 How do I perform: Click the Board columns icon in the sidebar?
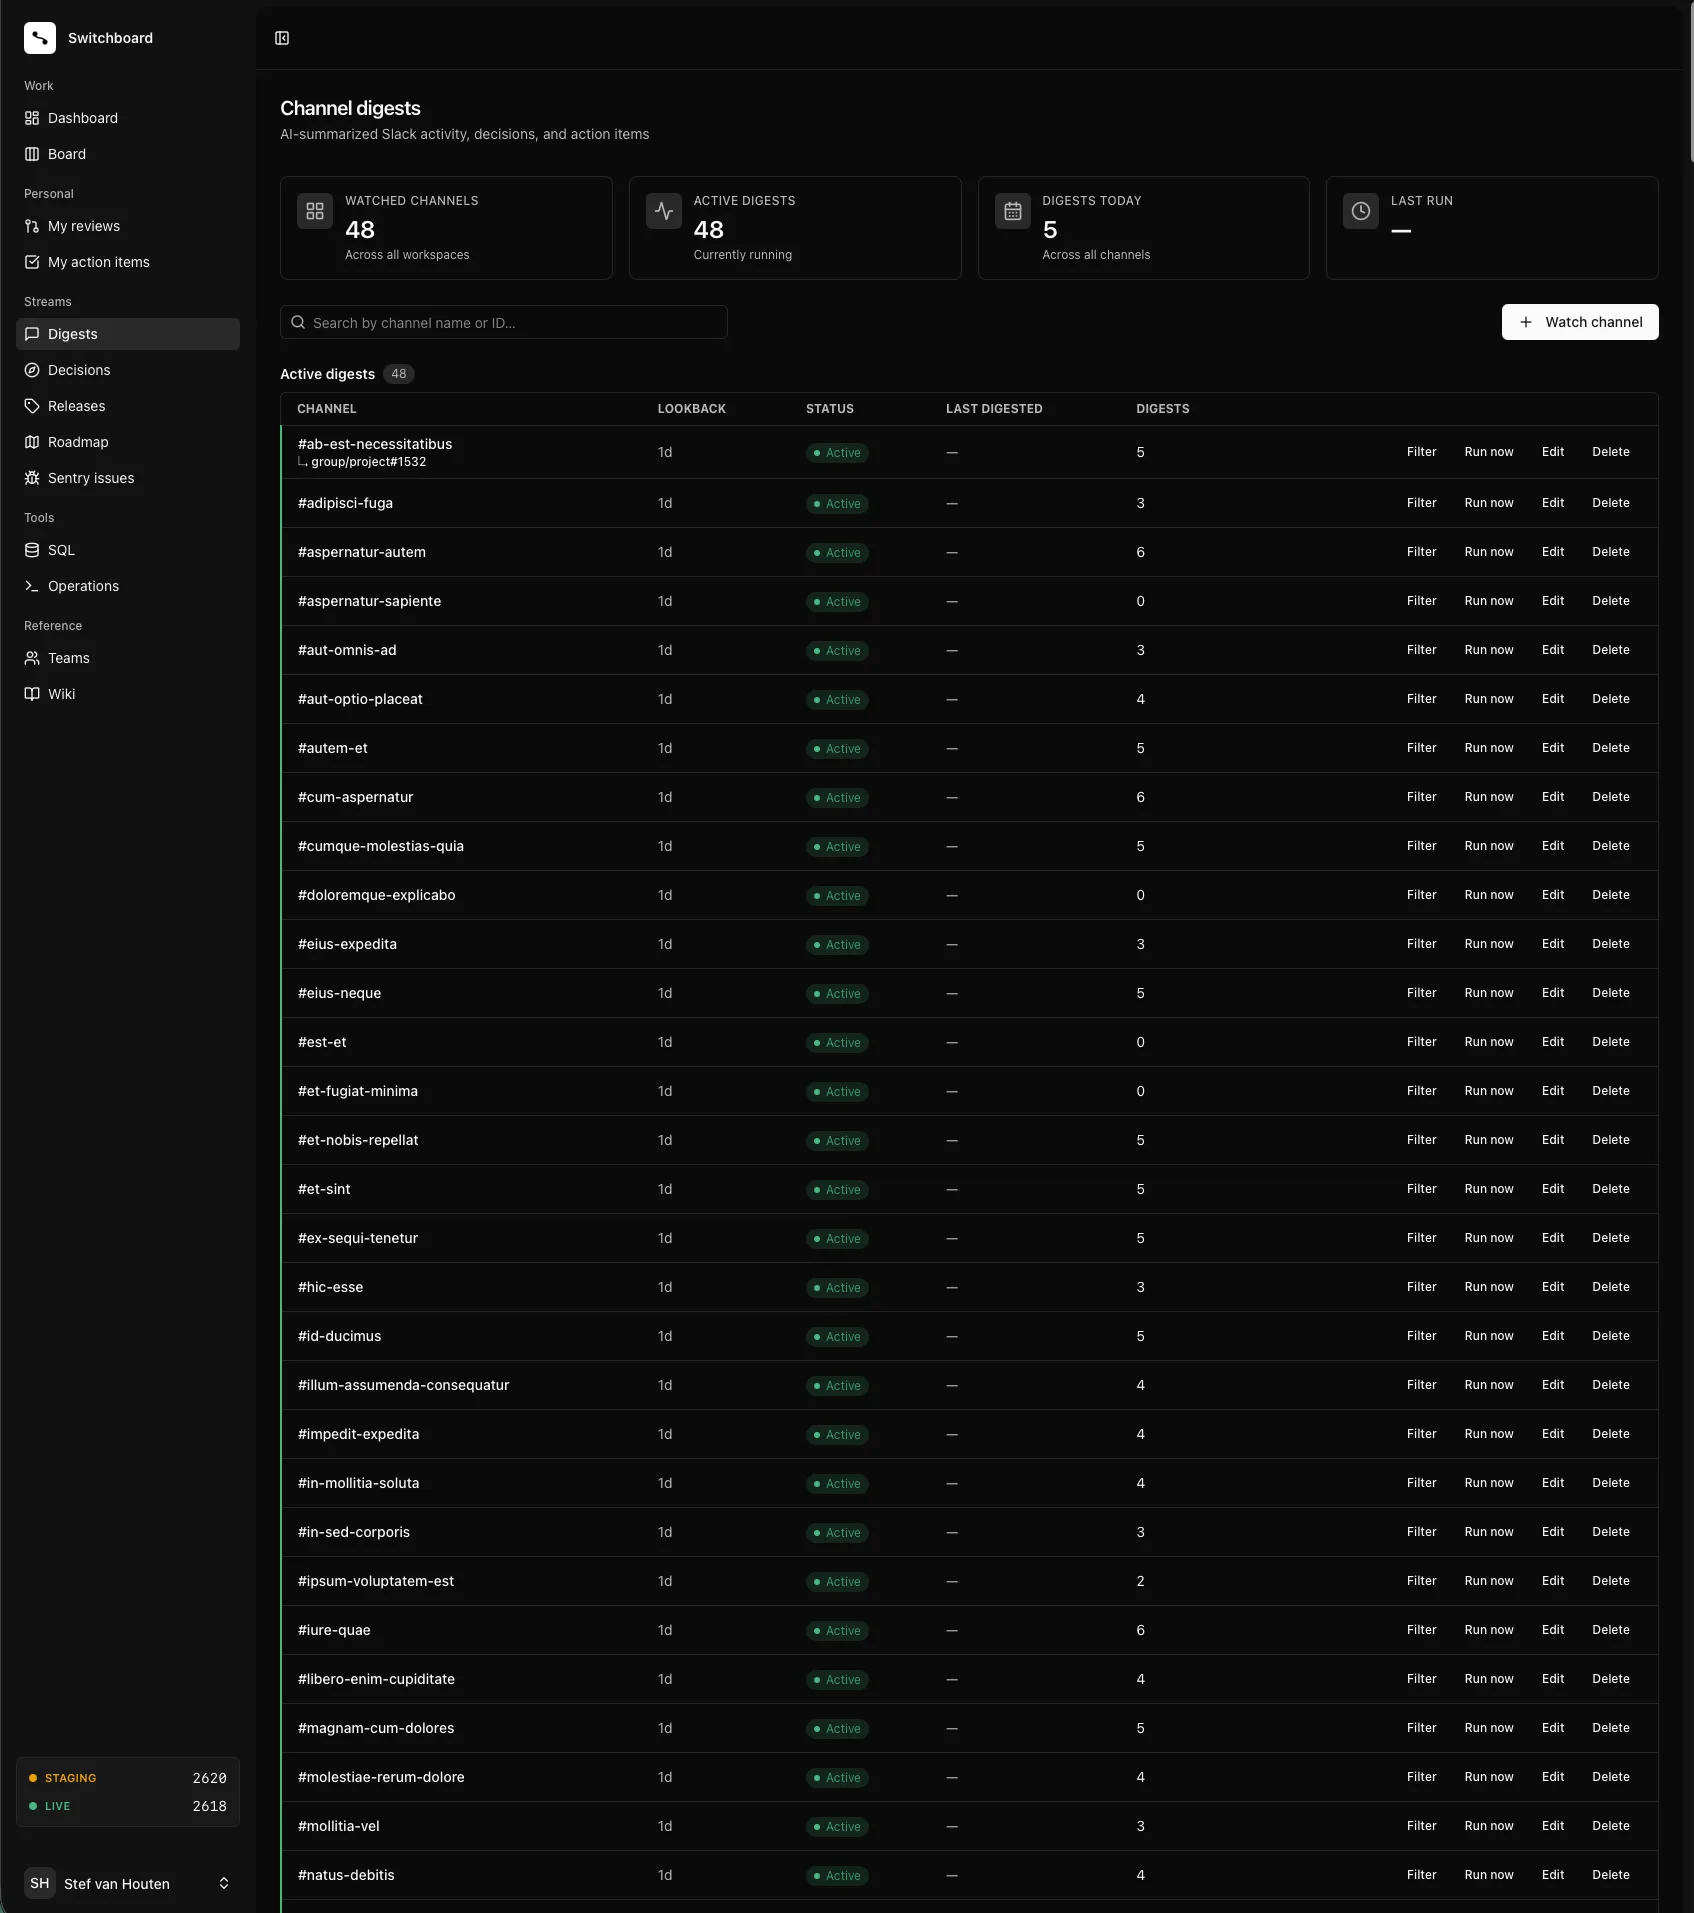pyautogui.click(x=32, y=154)
